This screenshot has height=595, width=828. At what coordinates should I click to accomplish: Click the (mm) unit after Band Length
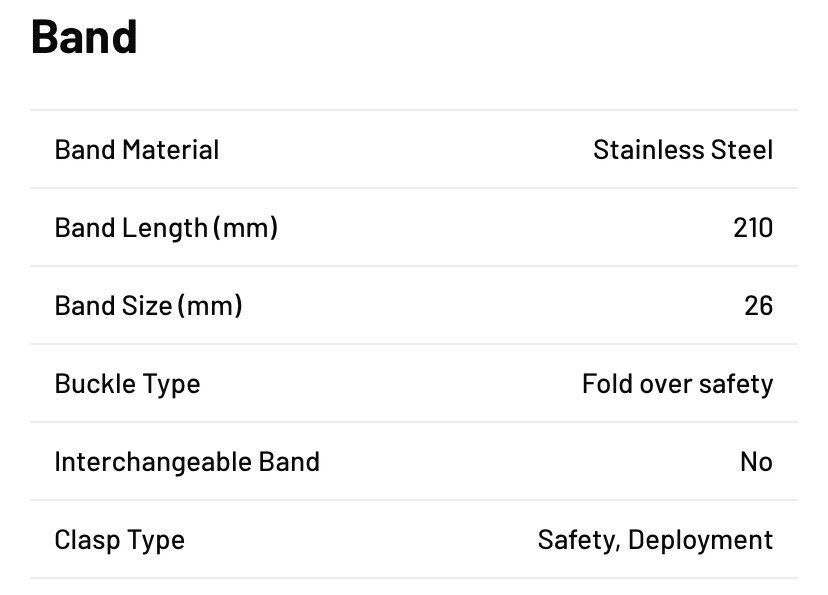(x=246, y=228)
